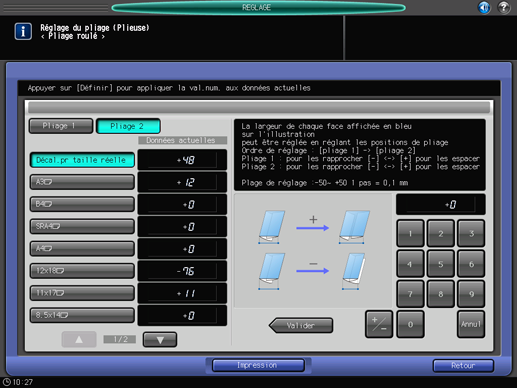The width and height of the screenshot is (517, 388).
Task: Select the A3 paper size button
Action: coord(82,182)
